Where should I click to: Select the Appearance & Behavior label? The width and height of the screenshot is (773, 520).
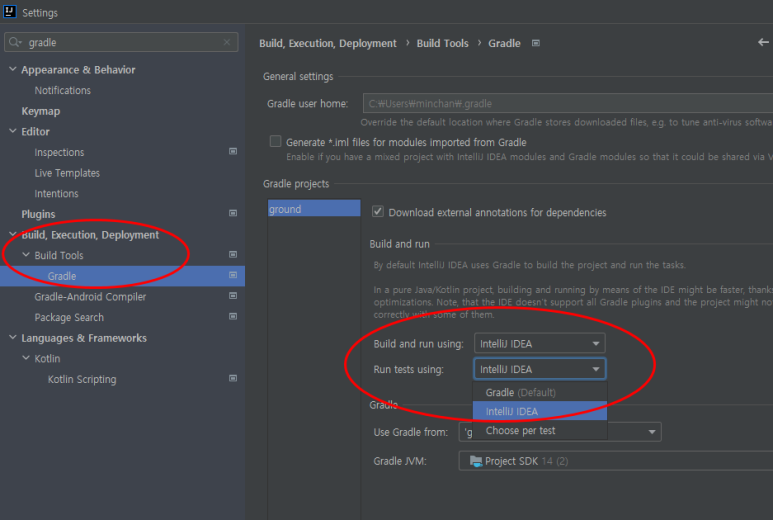[x=78, y=69]
